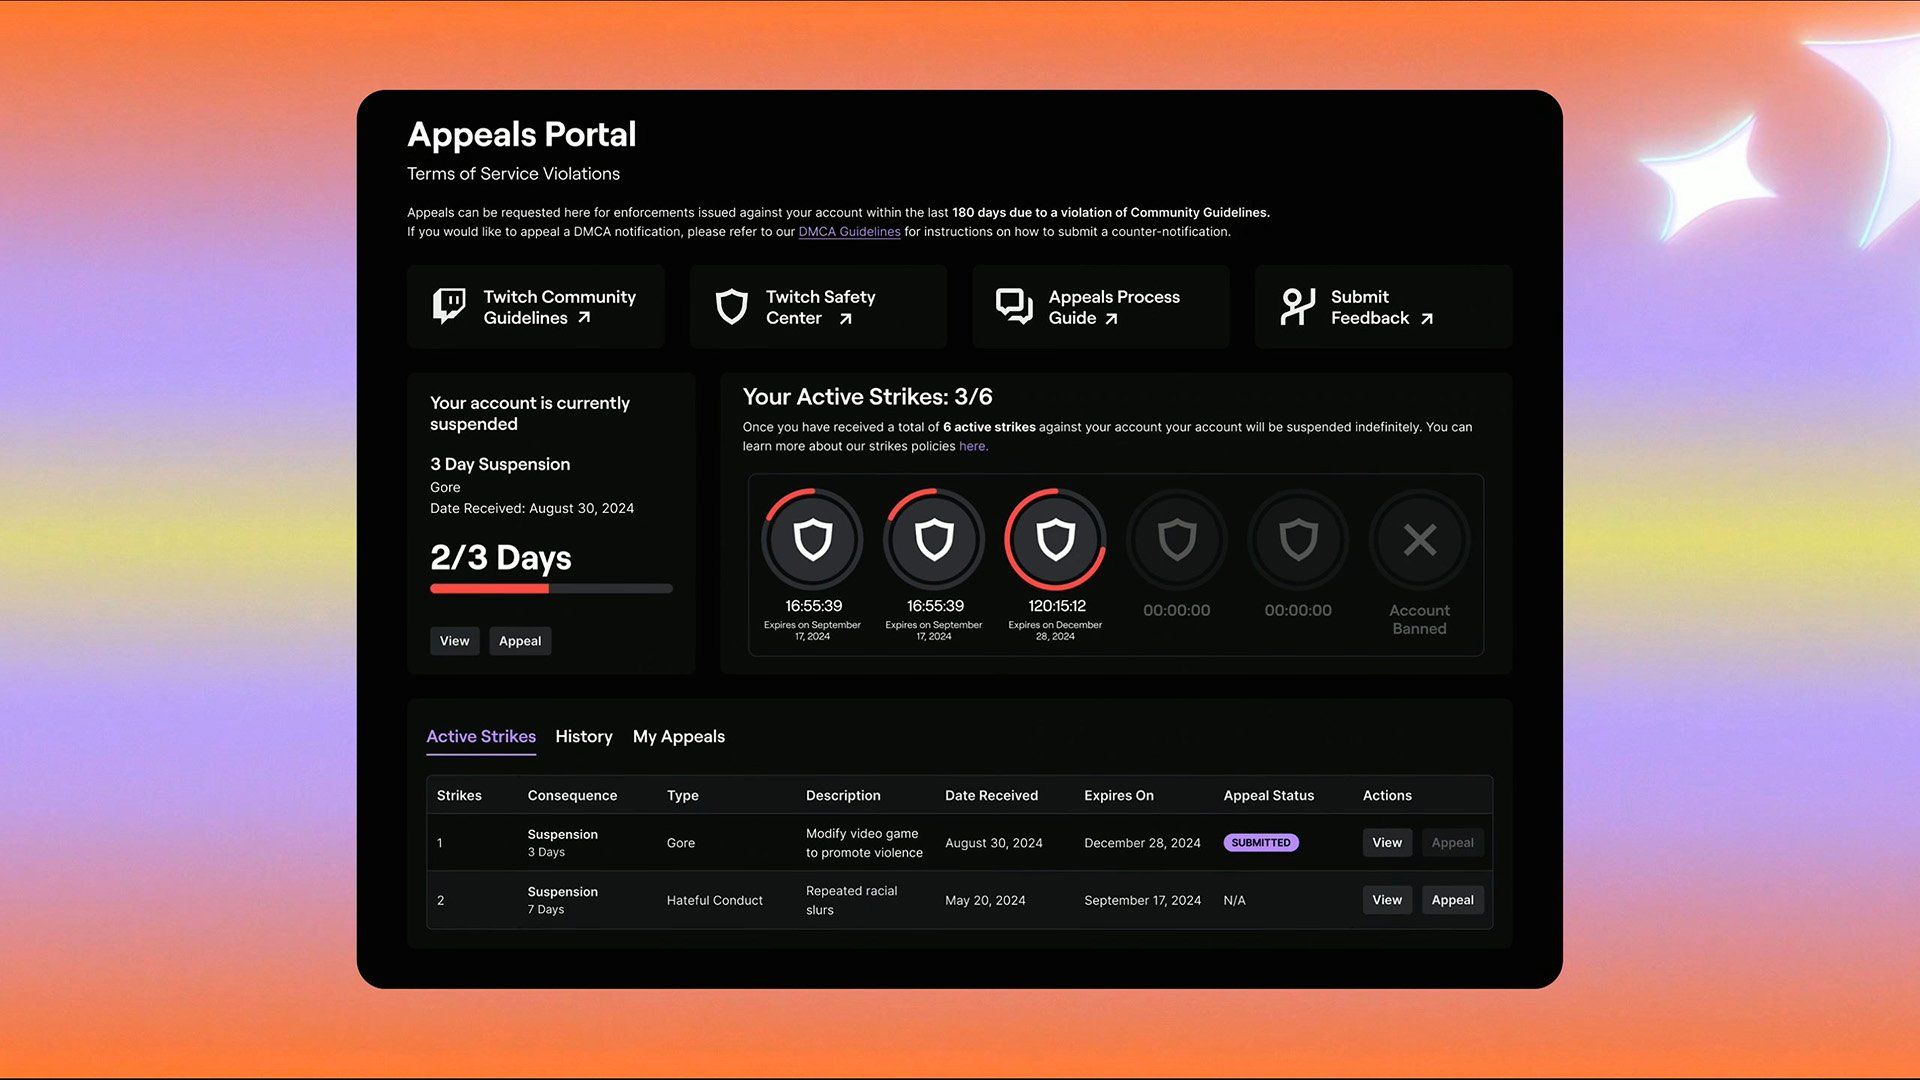Click the chat bubbles icon for Appeals Process Guide
Image resolution: width=1920 pixels, height=1080 pixels.
[x=1014, y=306]
